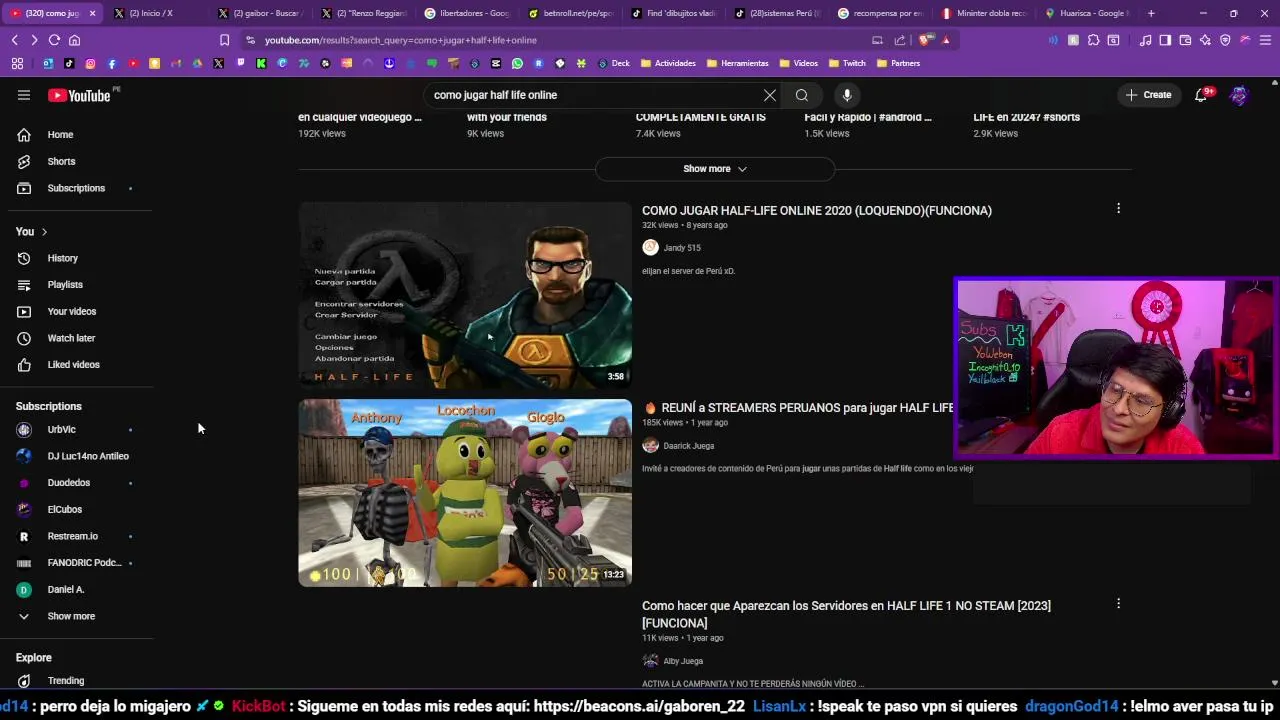Viewport: 1280px width, 720px height.
Task: Share this page using the share icon
Action: (x=900, y=40)
